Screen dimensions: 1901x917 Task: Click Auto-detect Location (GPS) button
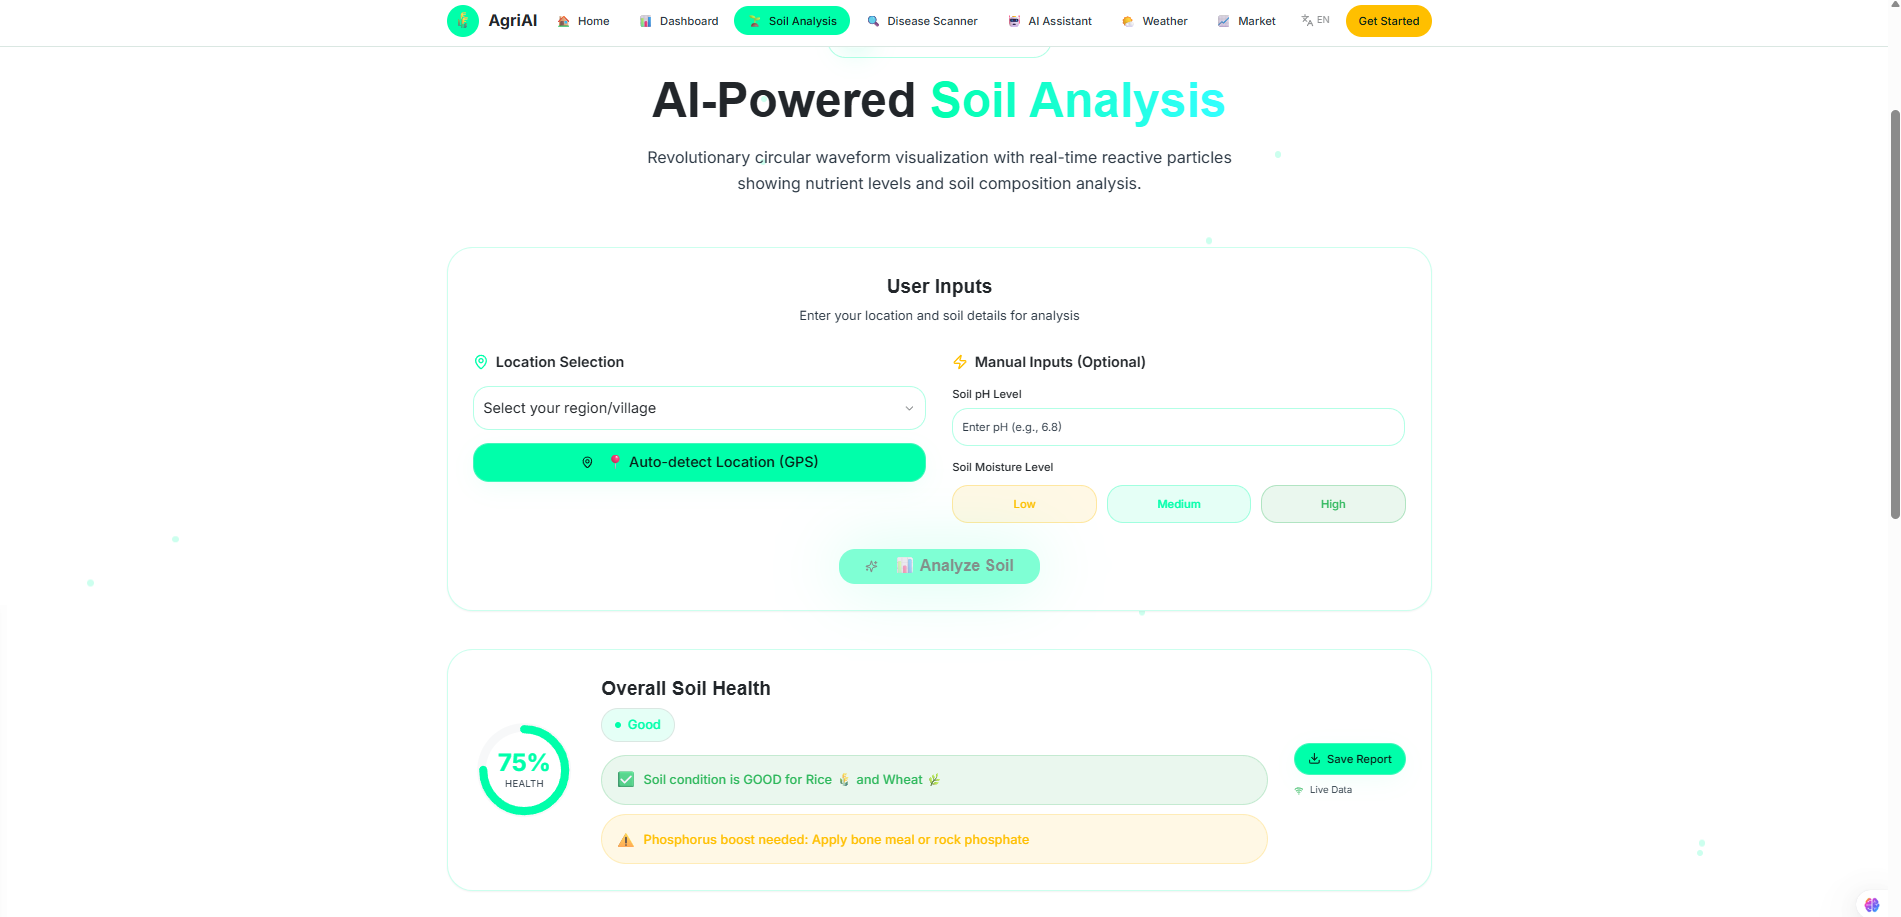click(x=699, y=462)
